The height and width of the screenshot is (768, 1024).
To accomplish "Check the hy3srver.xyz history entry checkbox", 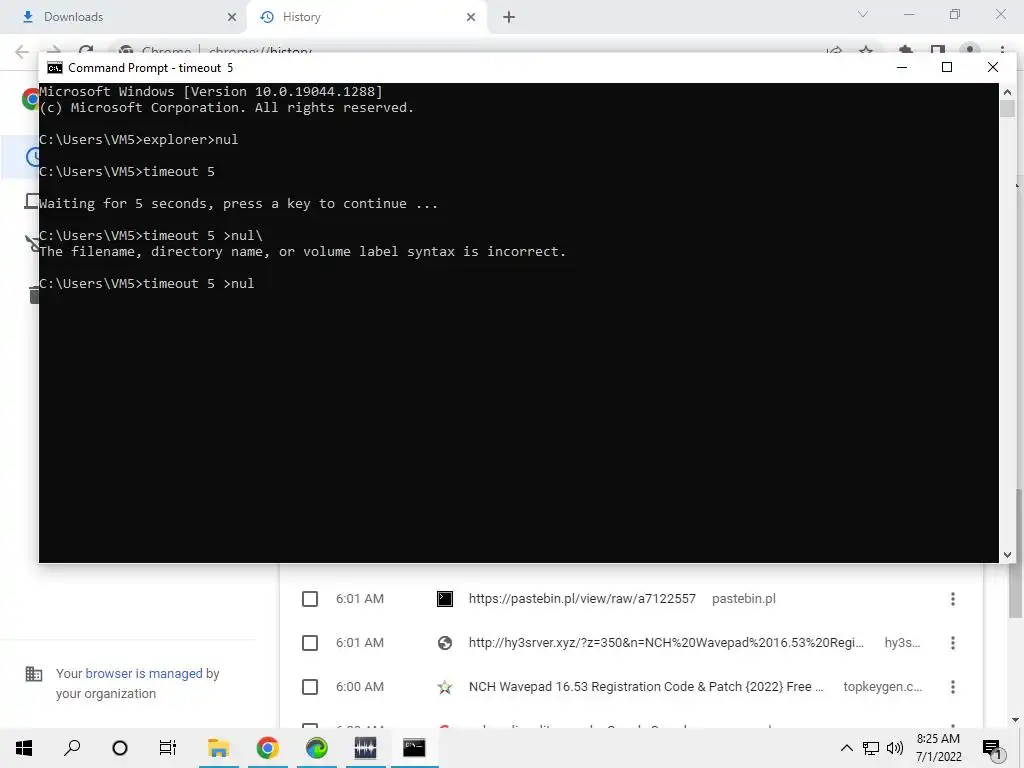I will [x=310, y=643].
